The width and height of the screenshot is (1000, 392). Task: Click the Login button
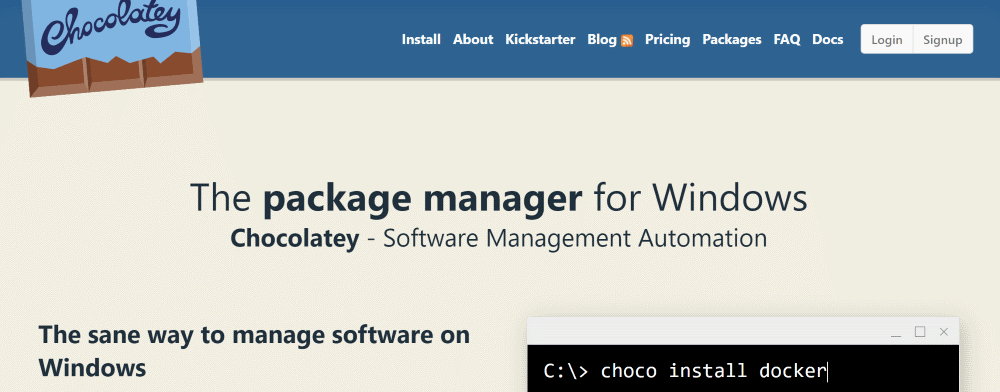point(886,40)
